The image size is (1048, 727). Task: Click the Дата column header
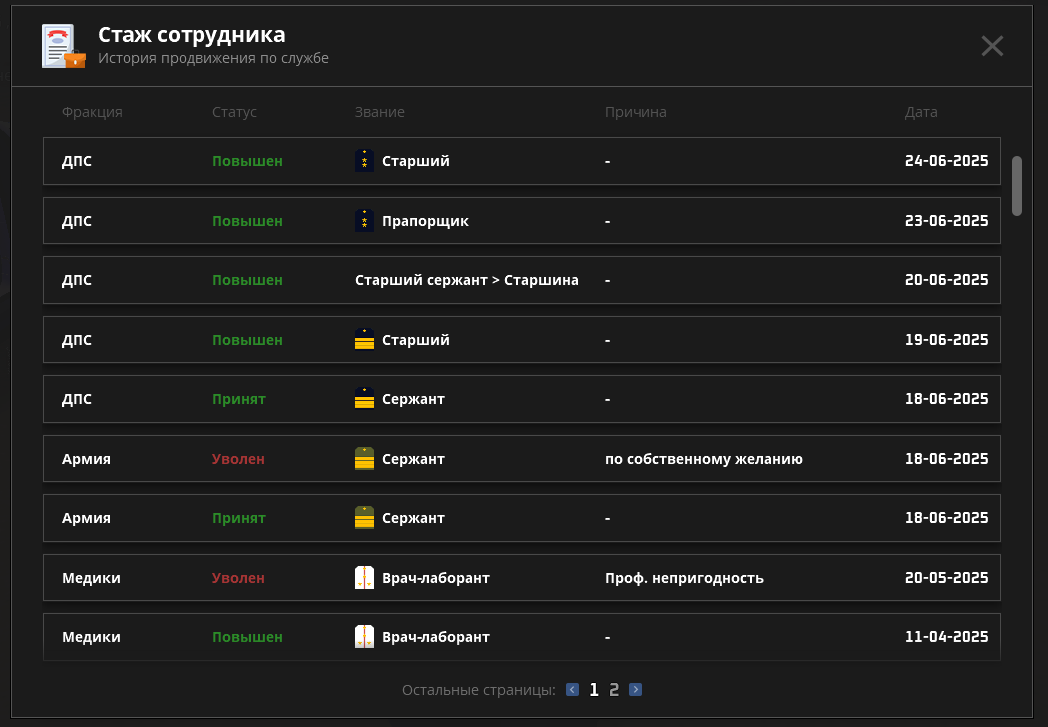pos(921,112)
